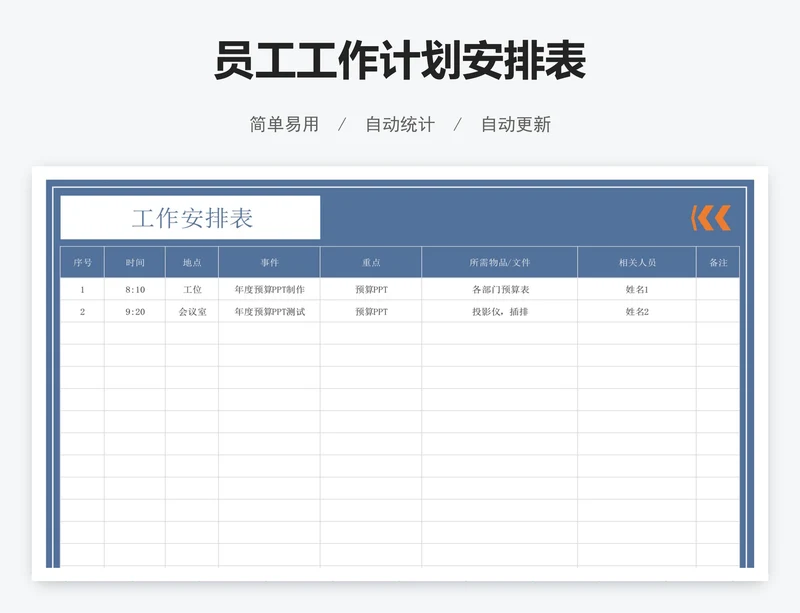Click the 自动统计 subtitle text
This screenshot has width=800, height=613.
pyautogui.click(x=400, y=124)
